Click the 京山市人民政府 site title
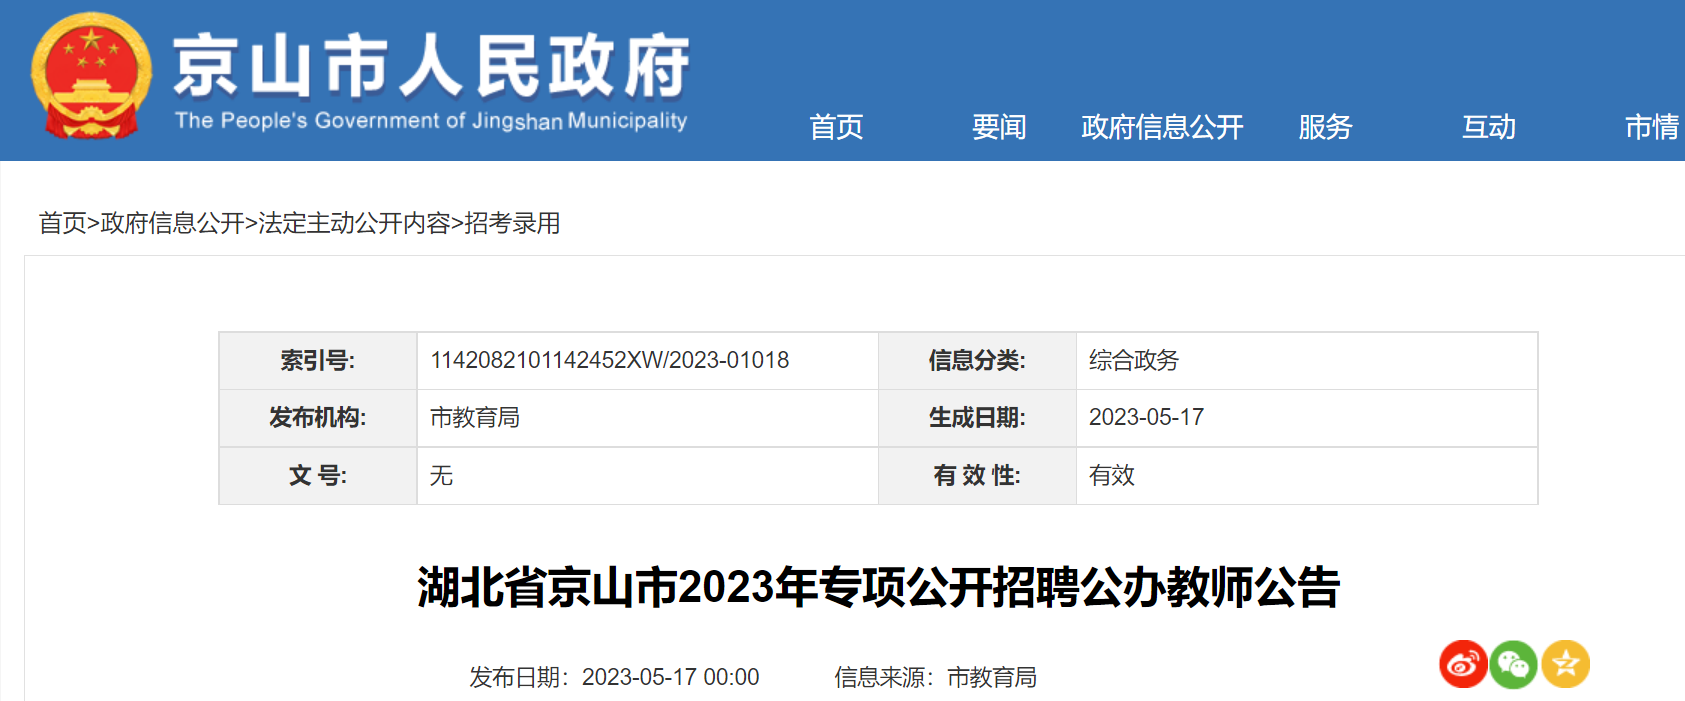Screen dimensions: 1685x701 click(431, 66)
